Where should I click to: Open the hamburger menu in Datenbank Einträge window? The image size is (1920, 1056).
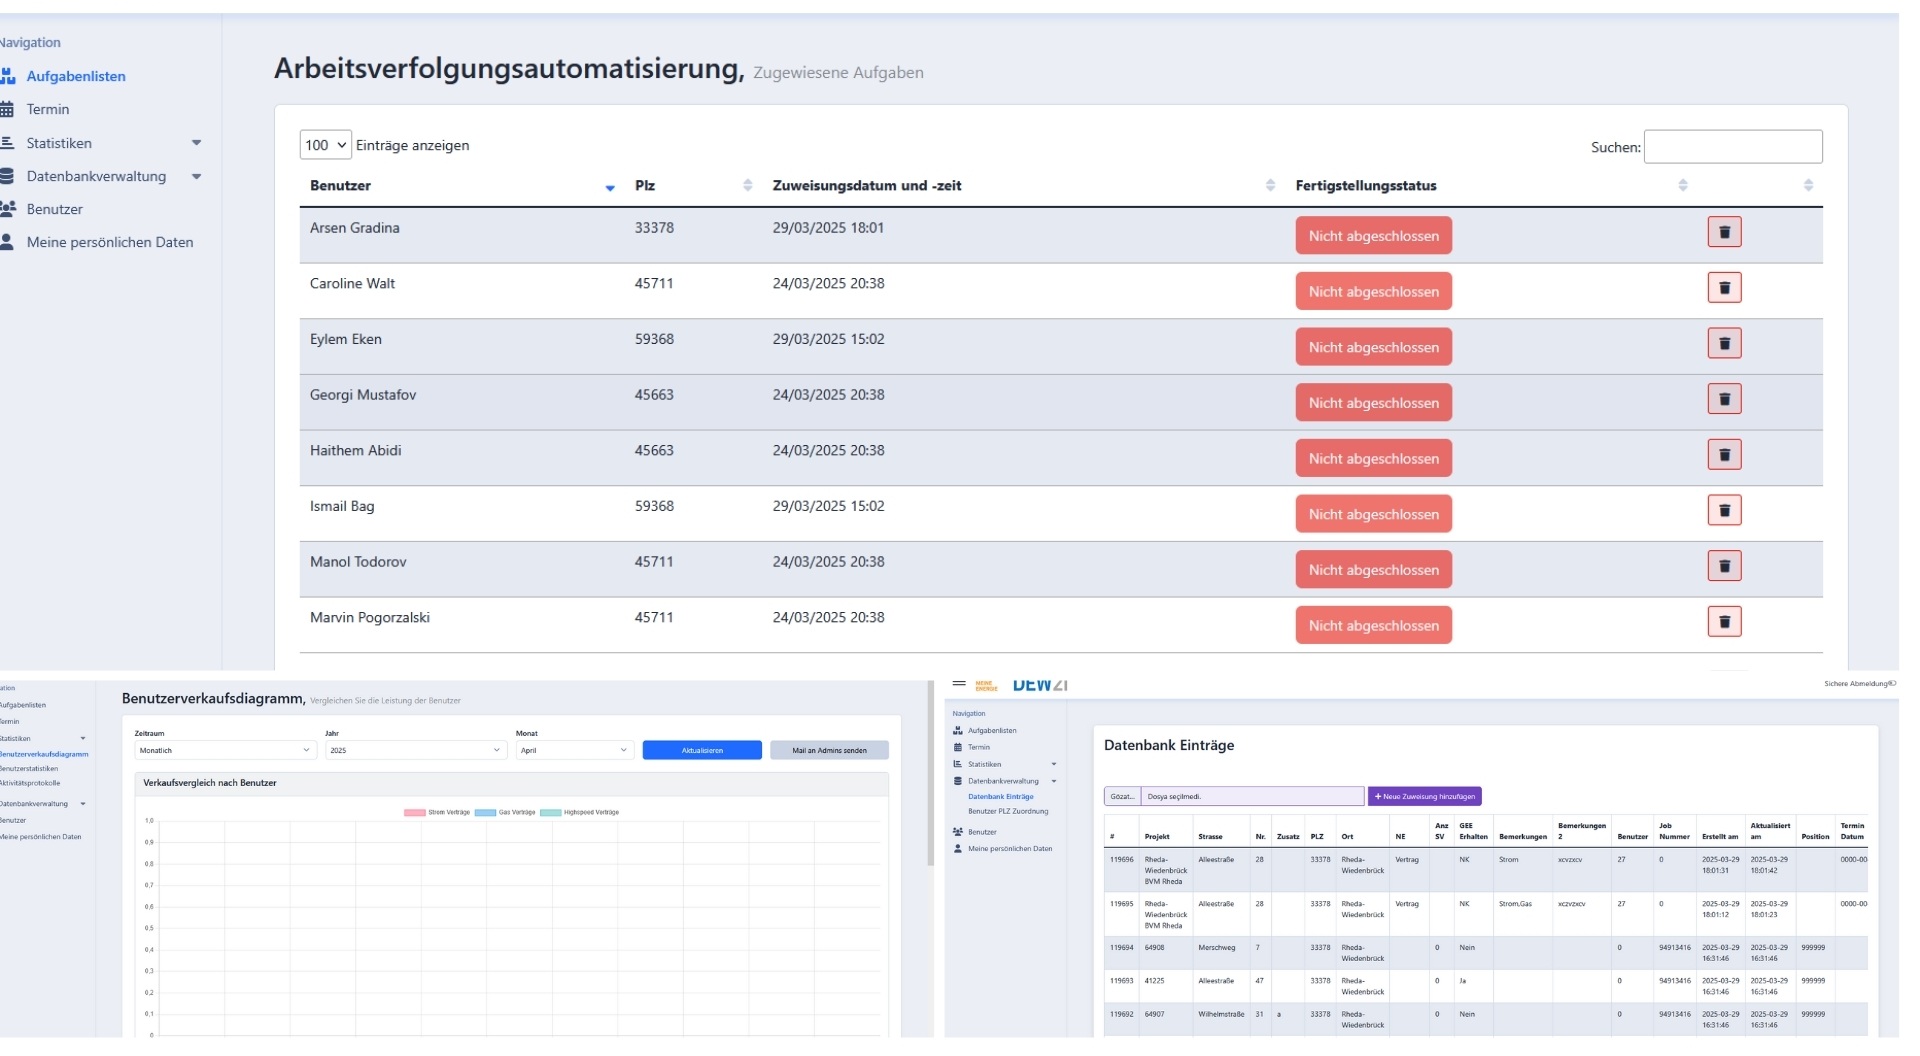(959, 684)
